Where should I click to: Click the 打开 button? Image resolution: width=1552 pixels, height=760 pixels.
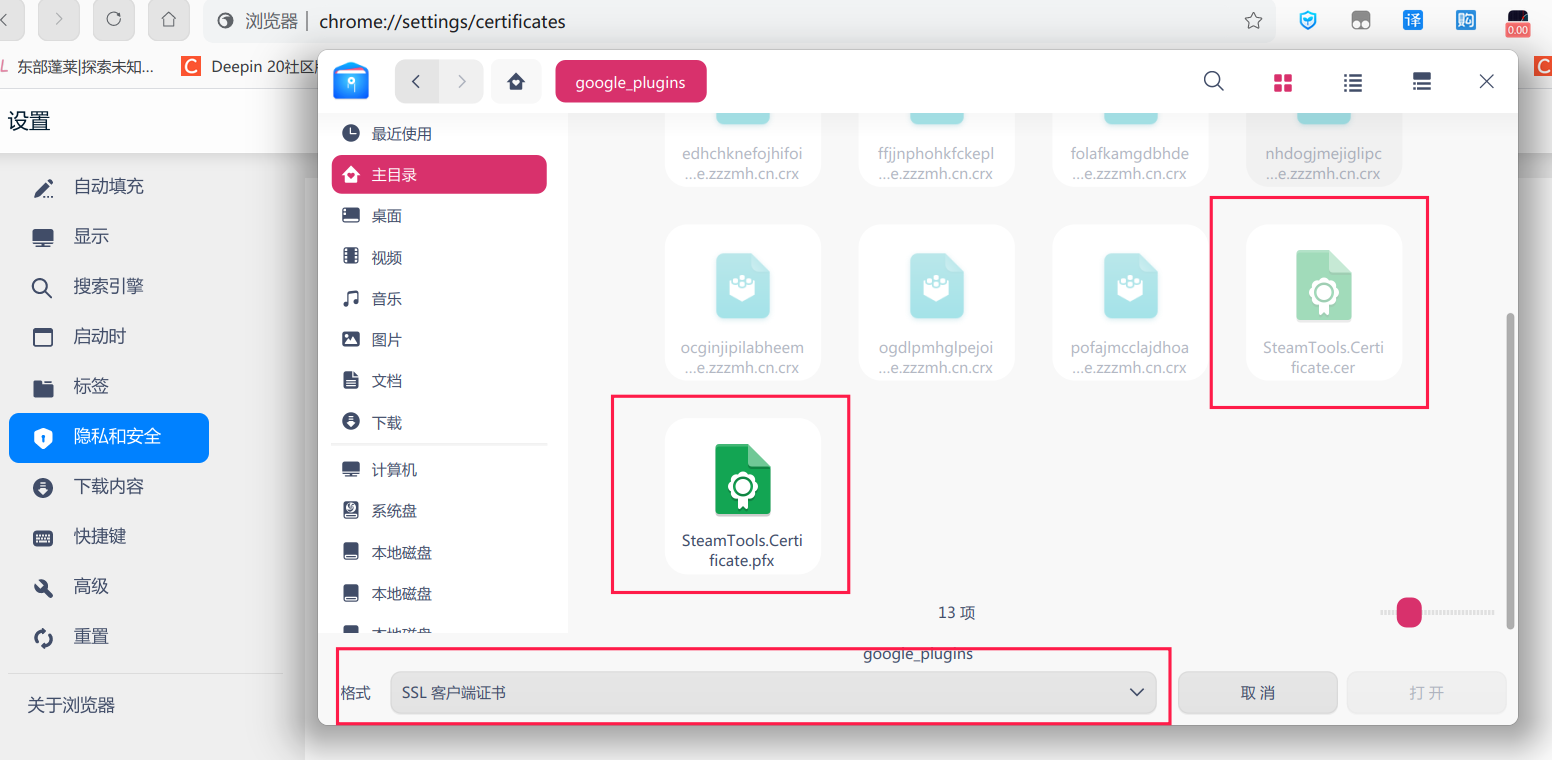coord(1426,692)
